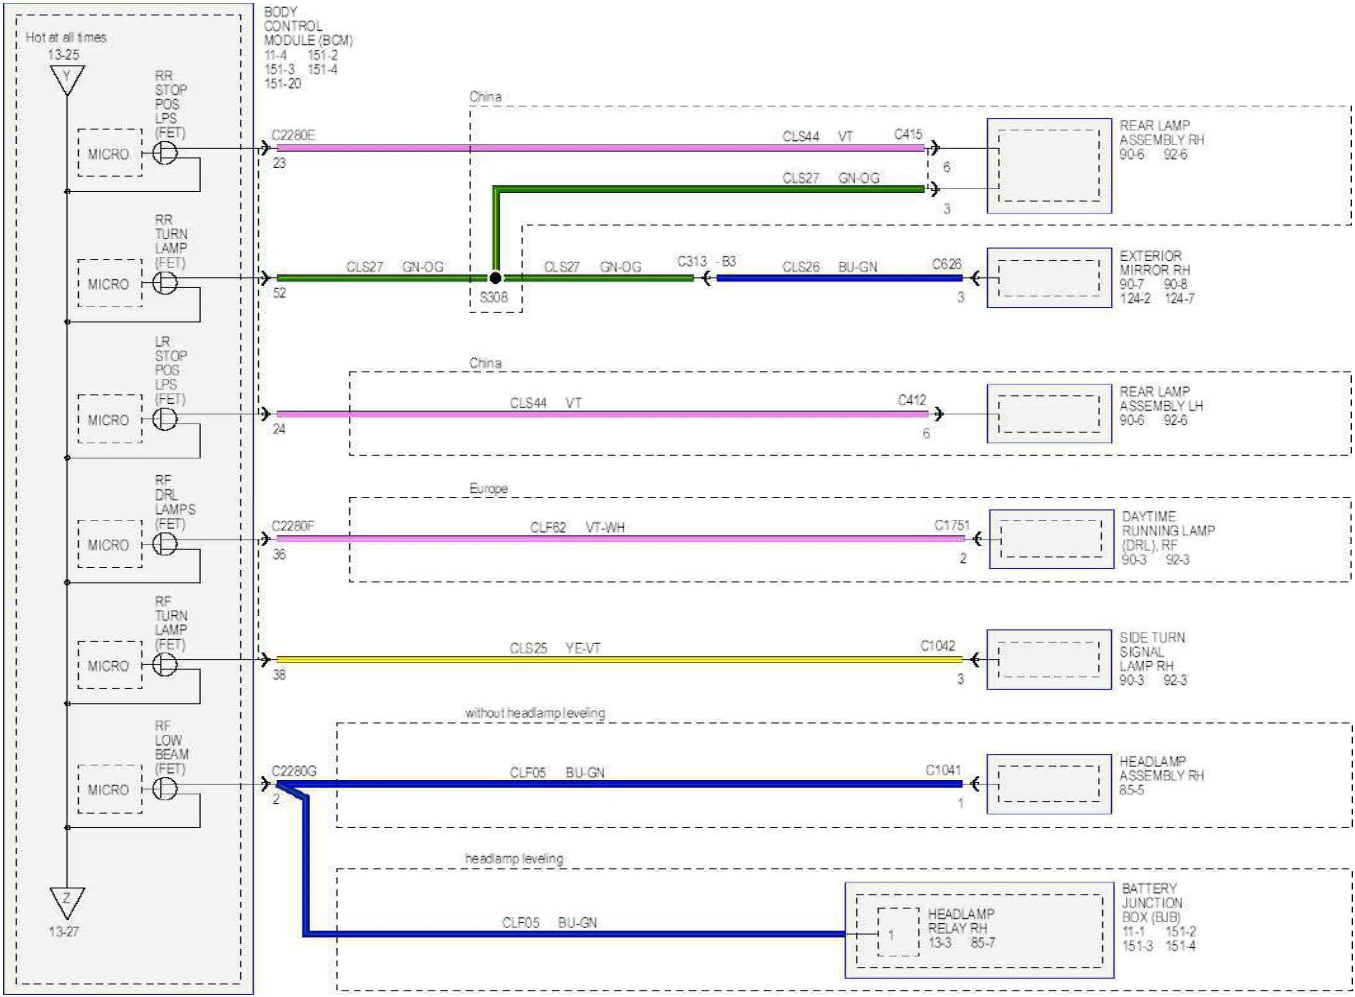Click the blue CLS26 BU-GN wire
The height and width of the screenshot is (997, 1355).
pos(838,277)
